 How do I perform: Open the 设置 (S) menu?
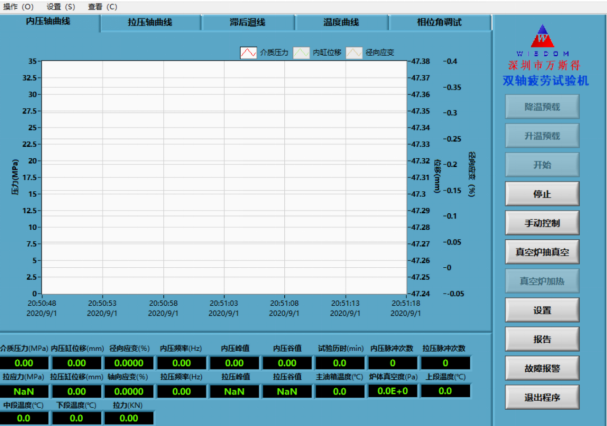pos(61,7)
